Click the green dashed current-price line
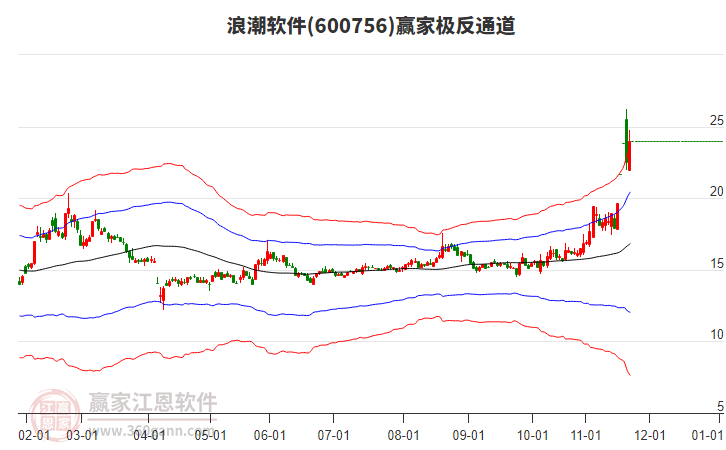 (x=676, y=142)
